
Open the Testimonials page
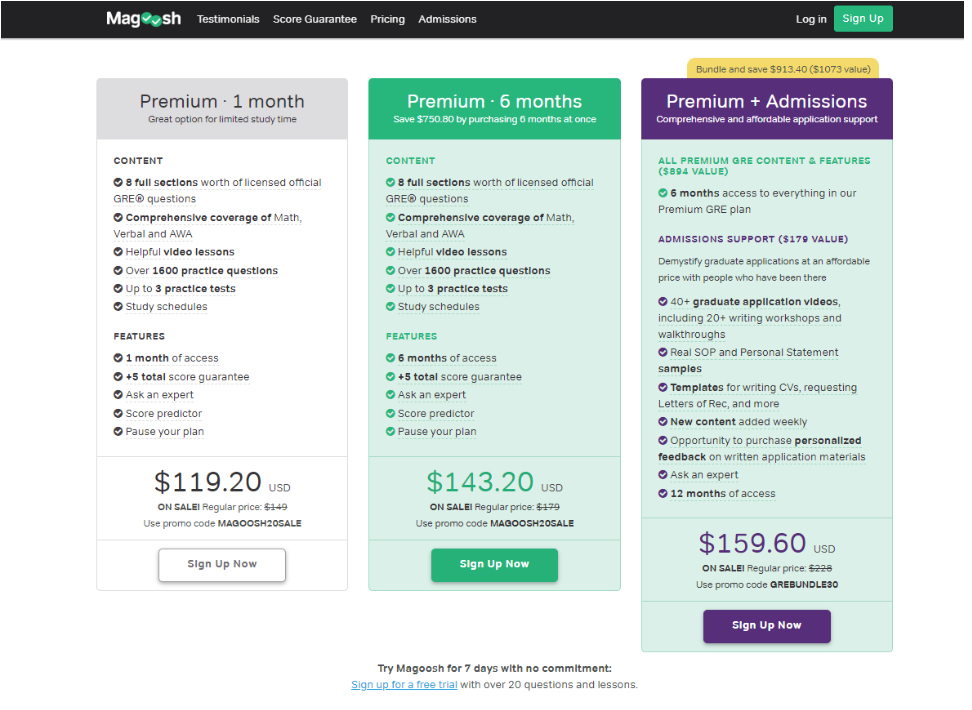coord(228,19)
